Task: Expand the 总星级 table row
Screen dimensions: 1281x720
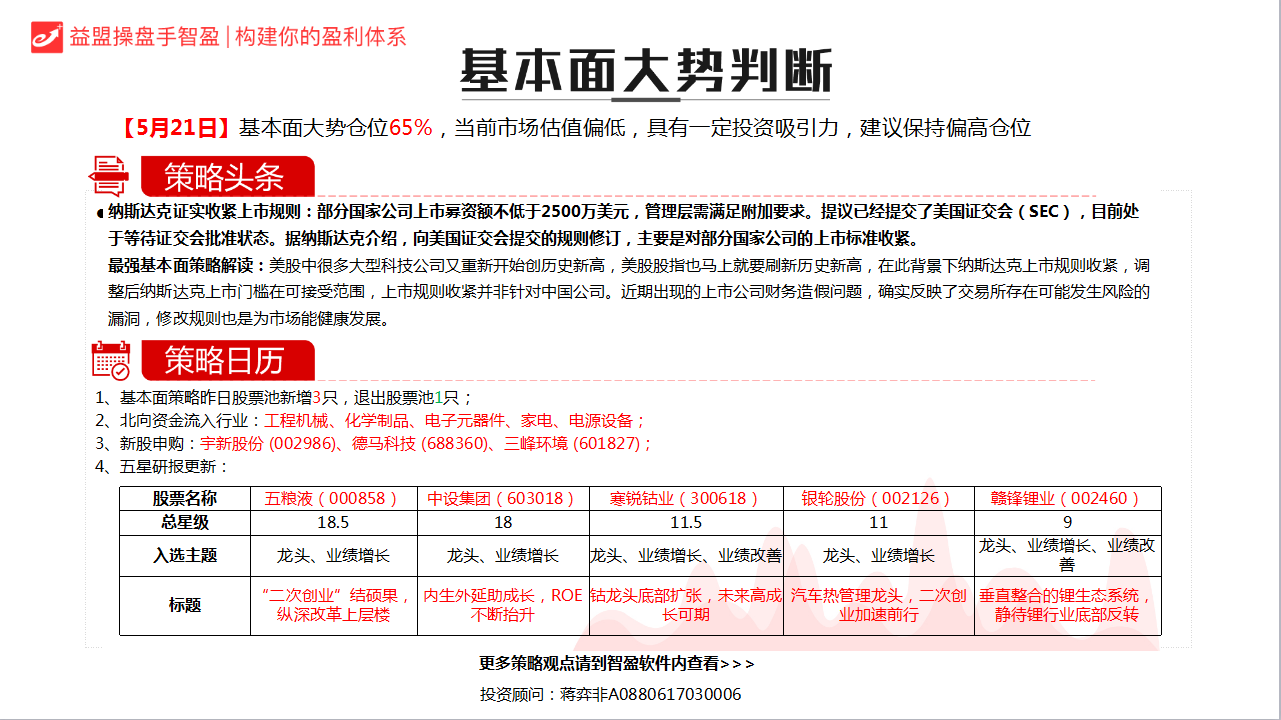Action: pos(184,521)
